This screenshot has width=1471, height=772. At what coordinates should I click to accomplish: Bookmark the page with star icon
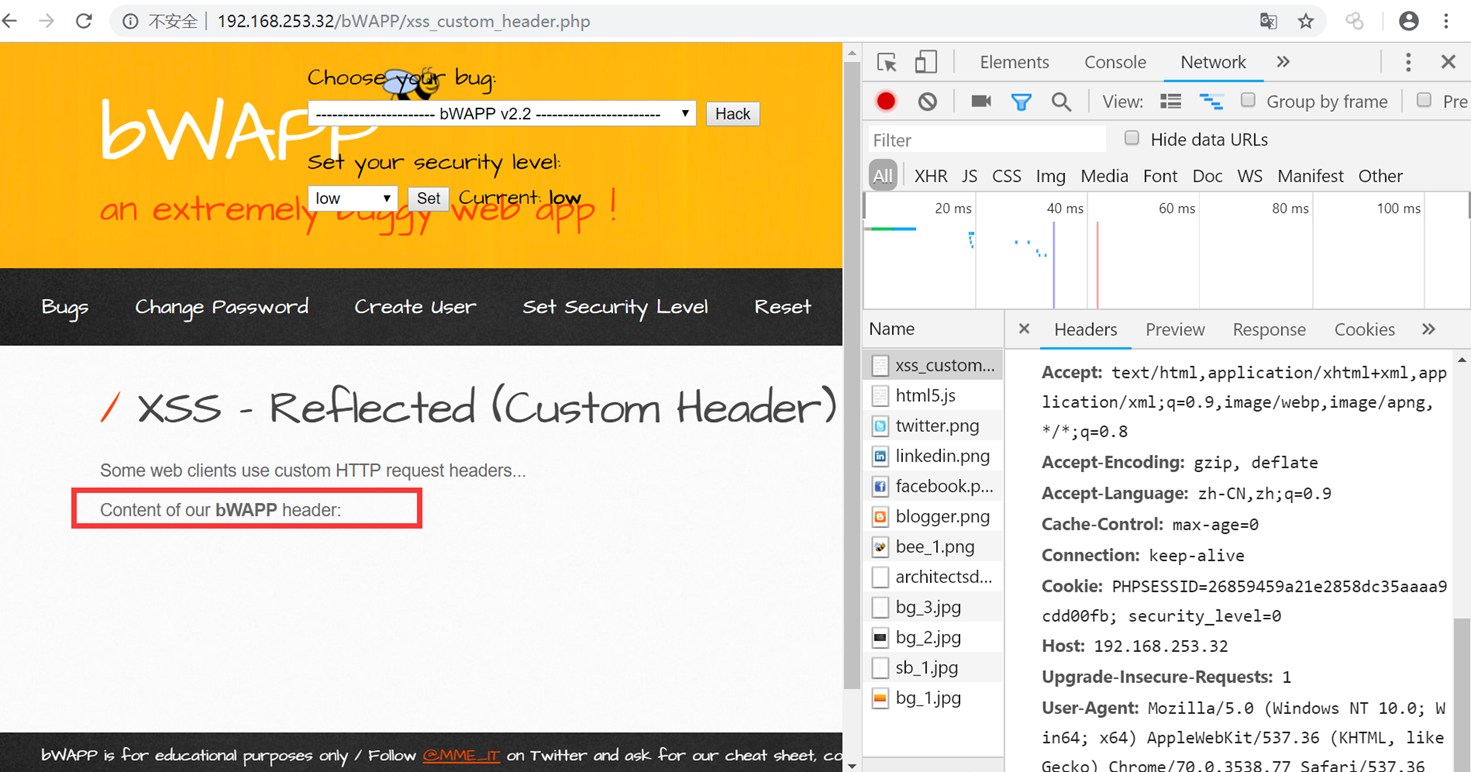(x=1305, y=21)
